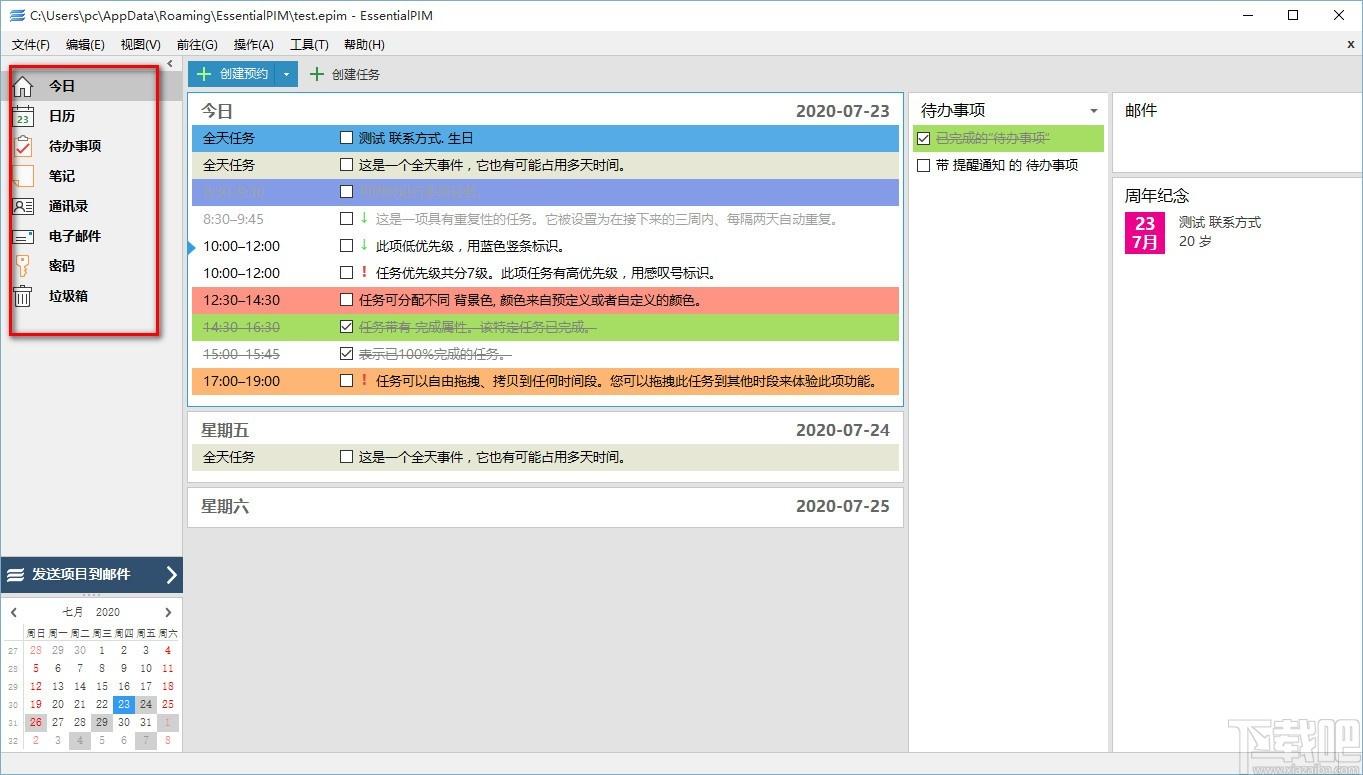Check the 10:00–12:00 high priority task
Viewport: 1363px width, 775px height.
click(x=346, y=273)
